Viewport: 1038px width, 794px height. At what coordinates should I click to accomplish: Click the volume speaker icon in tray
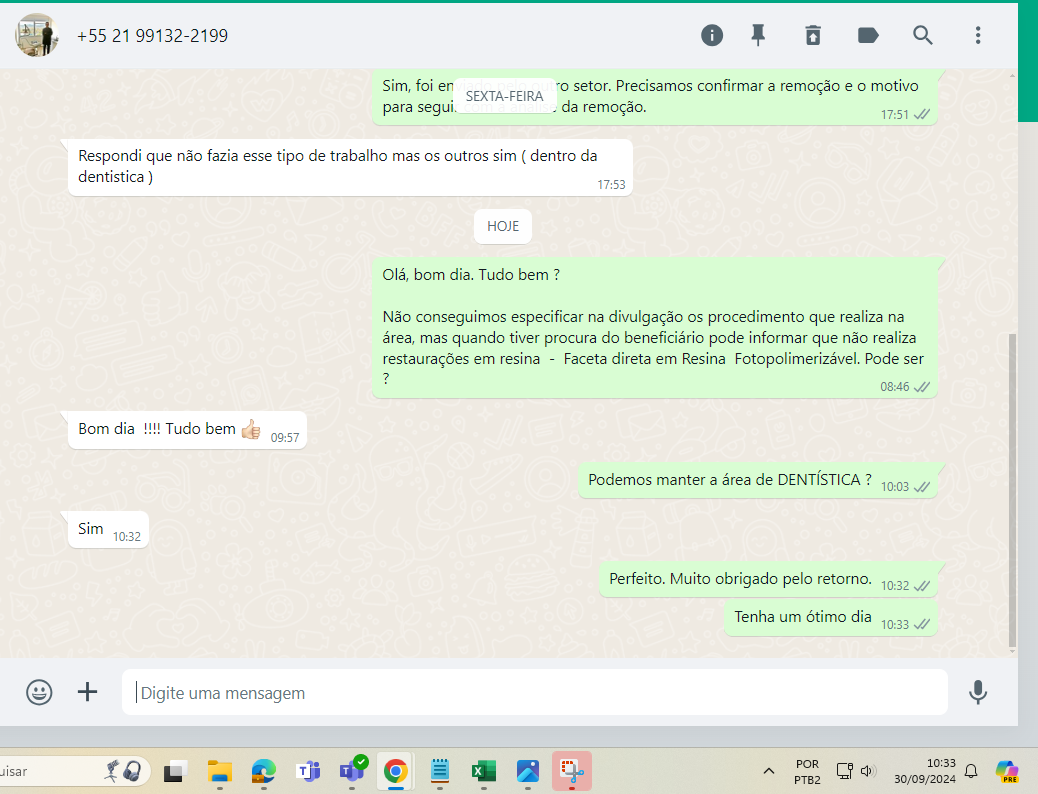coord(867,771)
